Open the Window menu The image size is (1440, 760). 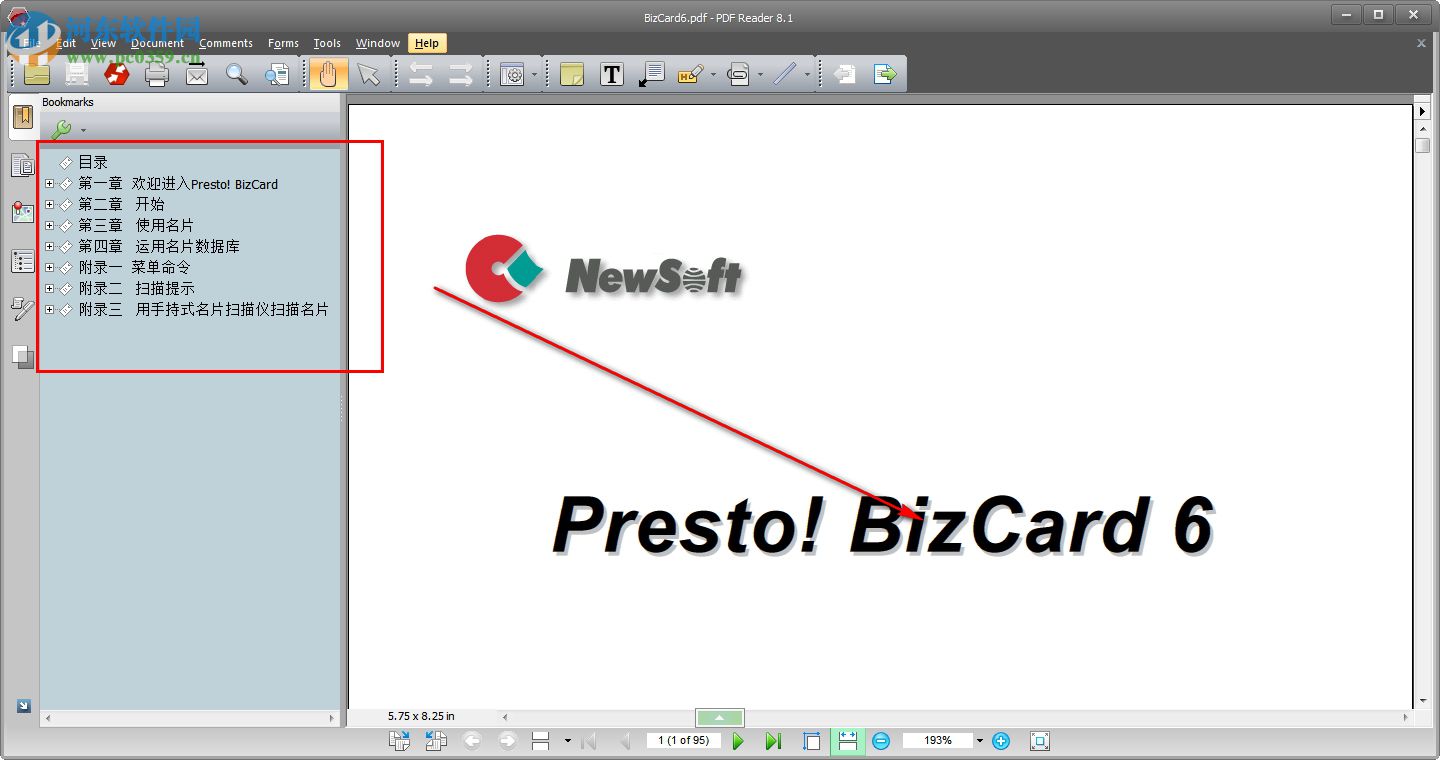378,43
